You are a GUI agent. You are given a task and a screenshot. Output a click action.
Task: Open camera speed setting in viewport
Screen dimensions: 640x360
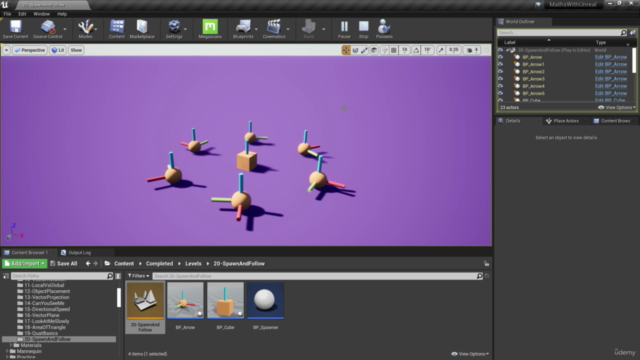pyautogui.click(x=473, y=50)
